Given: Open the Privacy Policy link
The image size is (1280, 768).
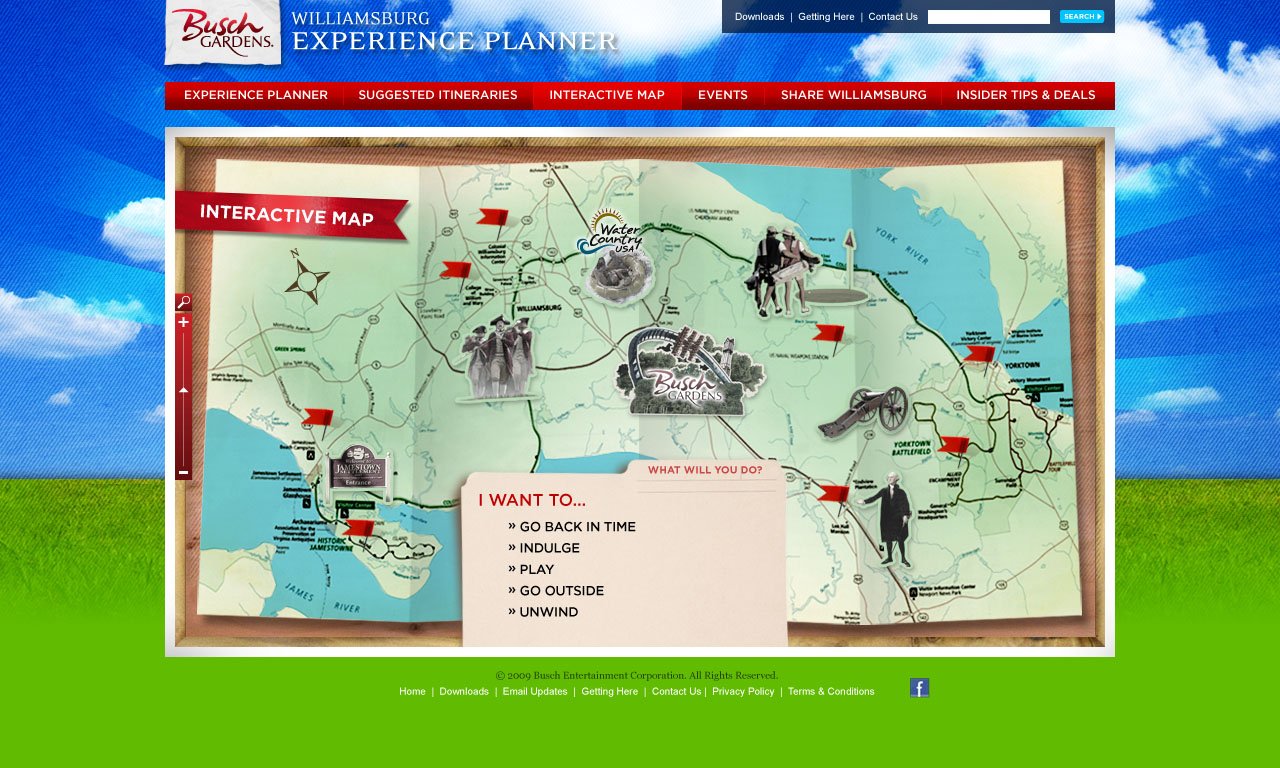Looking at the screenshot, I should point(743,692).
